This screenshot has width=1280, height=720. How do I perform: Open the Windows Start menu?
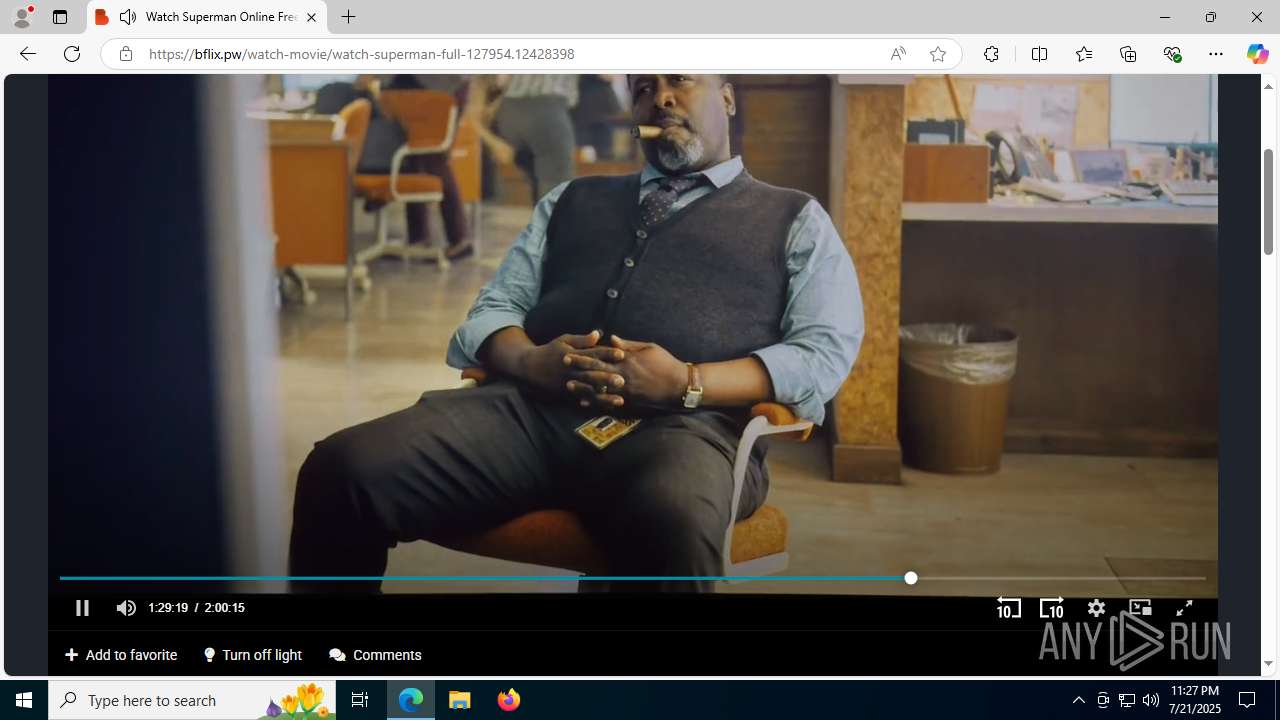[x=24, y=700]
